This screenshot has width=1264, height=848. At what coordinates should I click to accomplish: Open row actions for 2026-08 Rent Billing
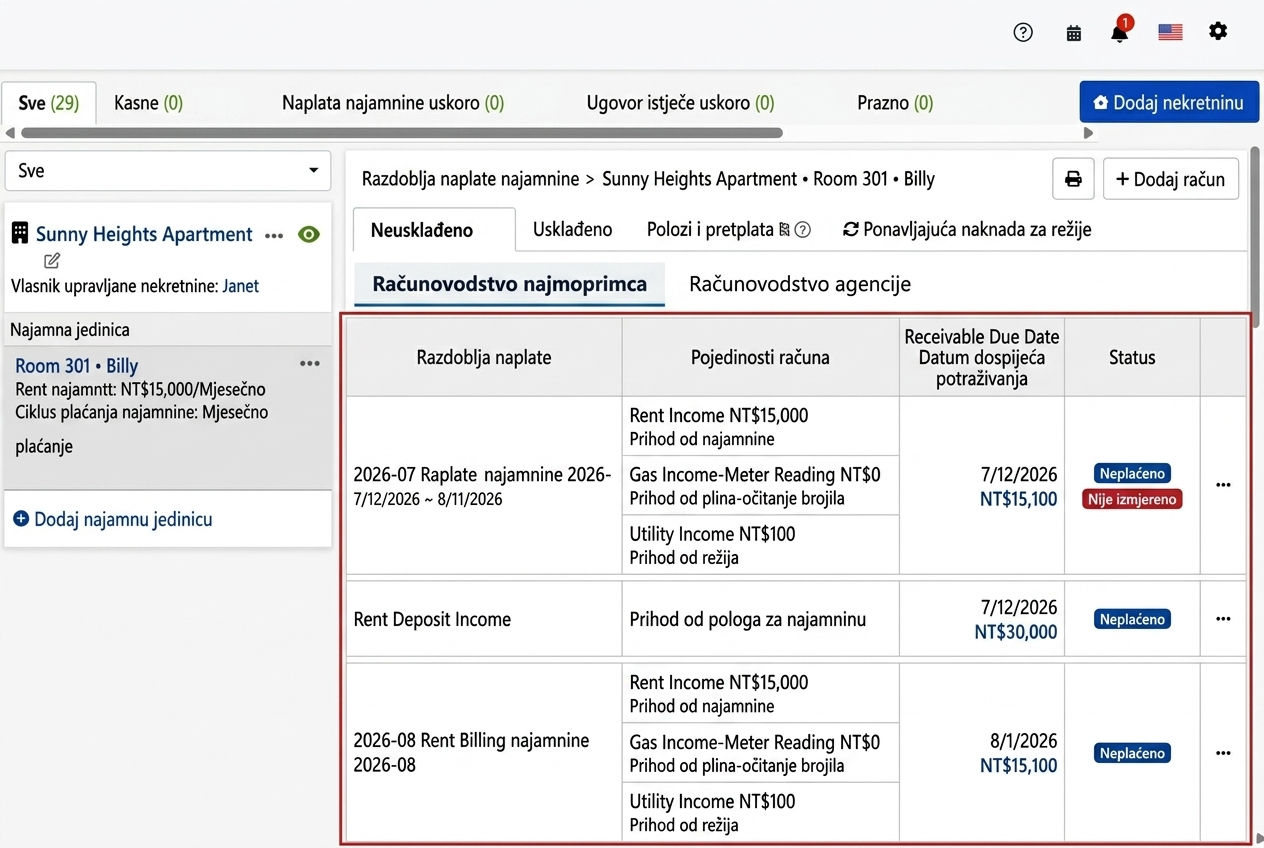(x=1223, y=753)
